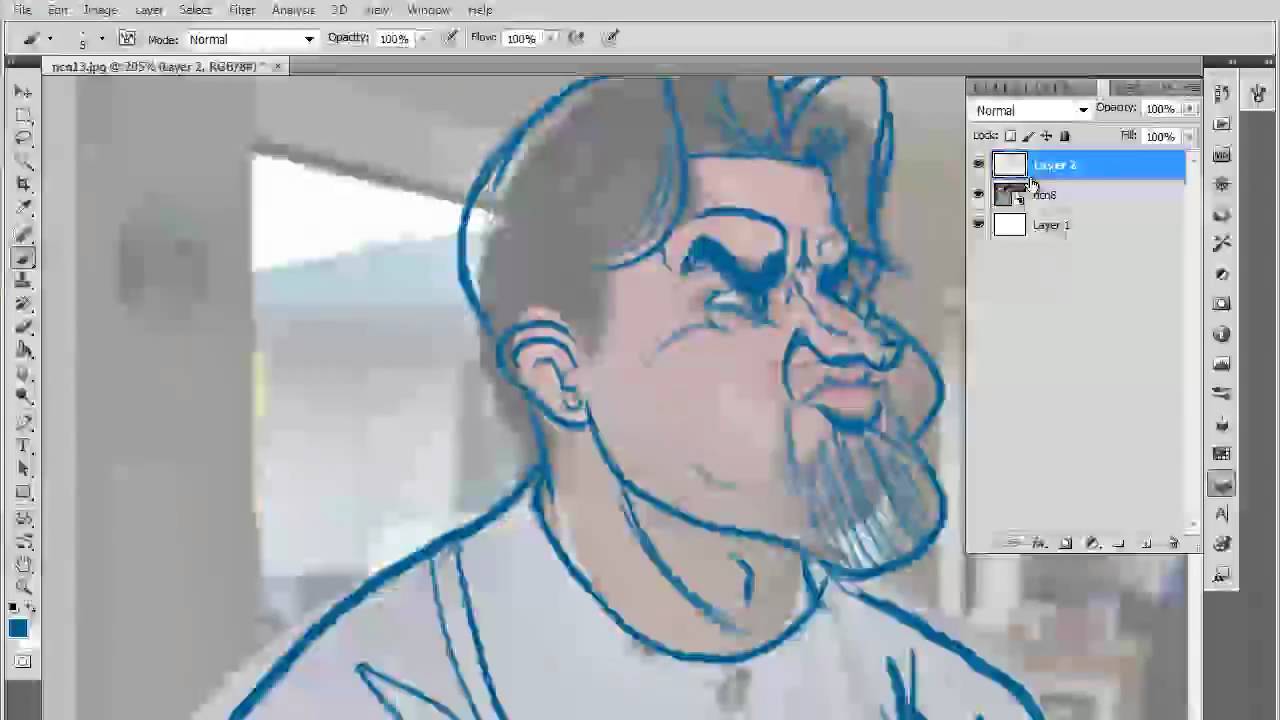Open the layer Opacity slider arrow
The width and height of the screenshot is (1280, 720).
pos(1190,108)
